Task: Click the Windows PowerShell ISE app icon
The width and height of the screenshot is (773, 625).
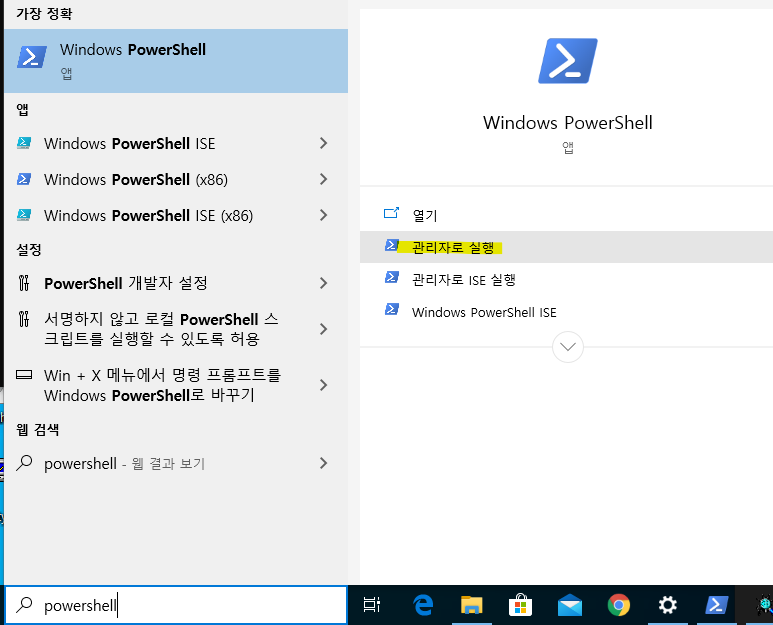Action: (24, 143)
